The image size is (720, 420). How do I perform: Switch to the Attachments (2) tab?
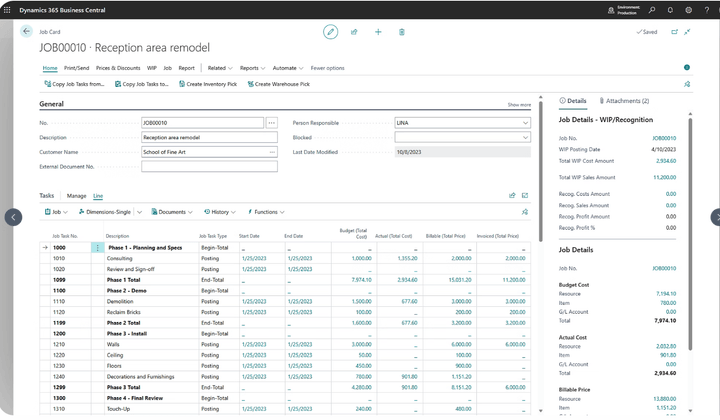click(623, 101)
